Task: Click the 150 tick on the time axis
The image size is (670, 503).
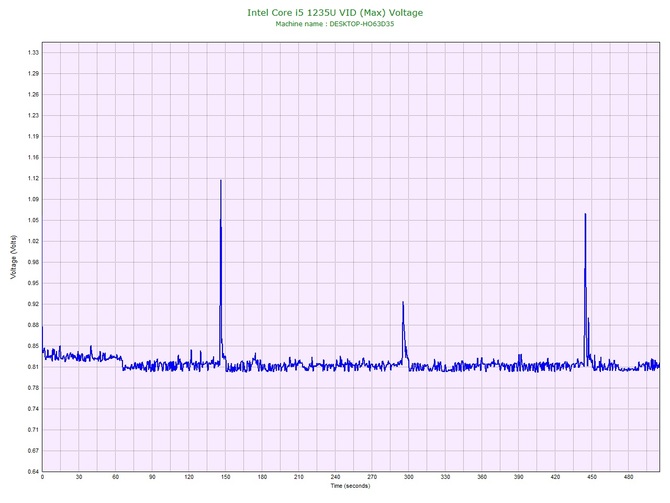Action: [226, 477]
